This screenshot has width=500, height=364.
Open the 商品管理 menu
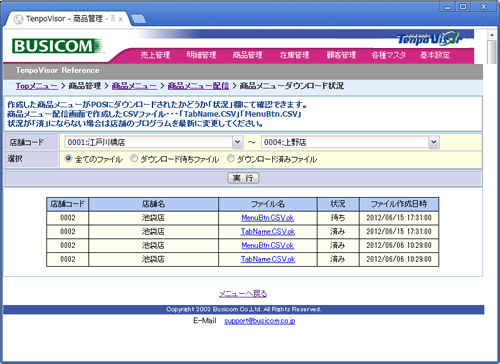pyautogui.click(x=248, y=55)
